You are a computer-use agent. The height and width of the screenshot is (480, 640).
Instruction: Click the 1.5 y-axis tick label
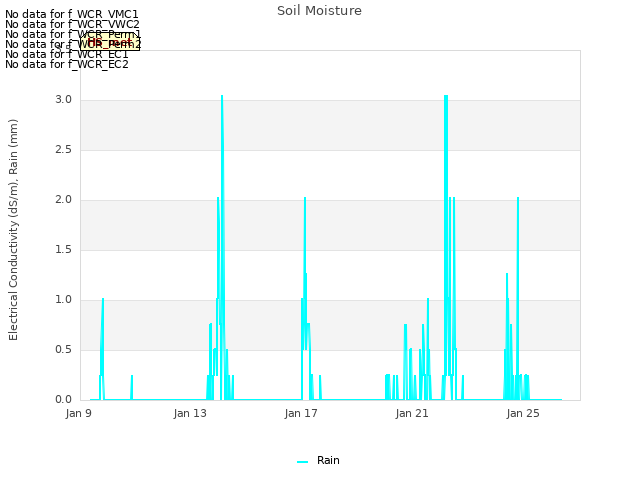tap(63, 250)
